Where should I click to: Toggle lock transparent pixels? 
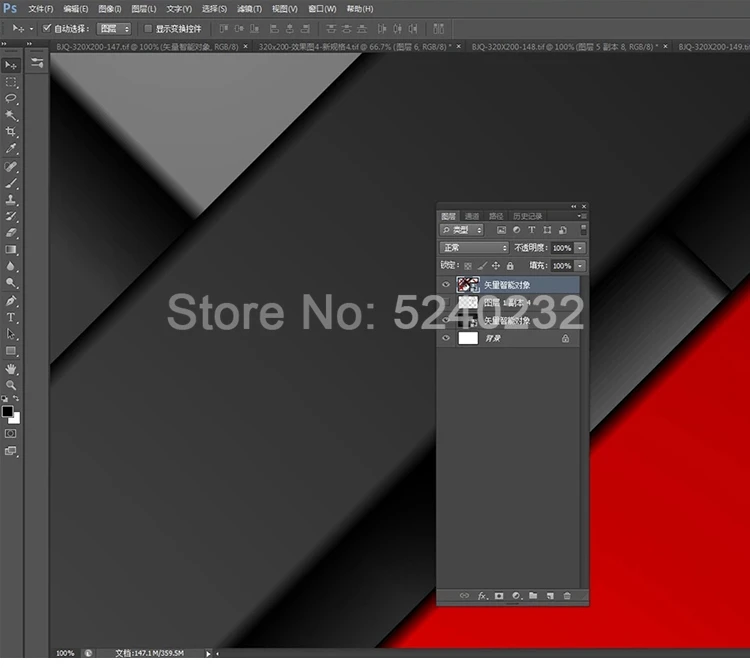pos(468,266)
